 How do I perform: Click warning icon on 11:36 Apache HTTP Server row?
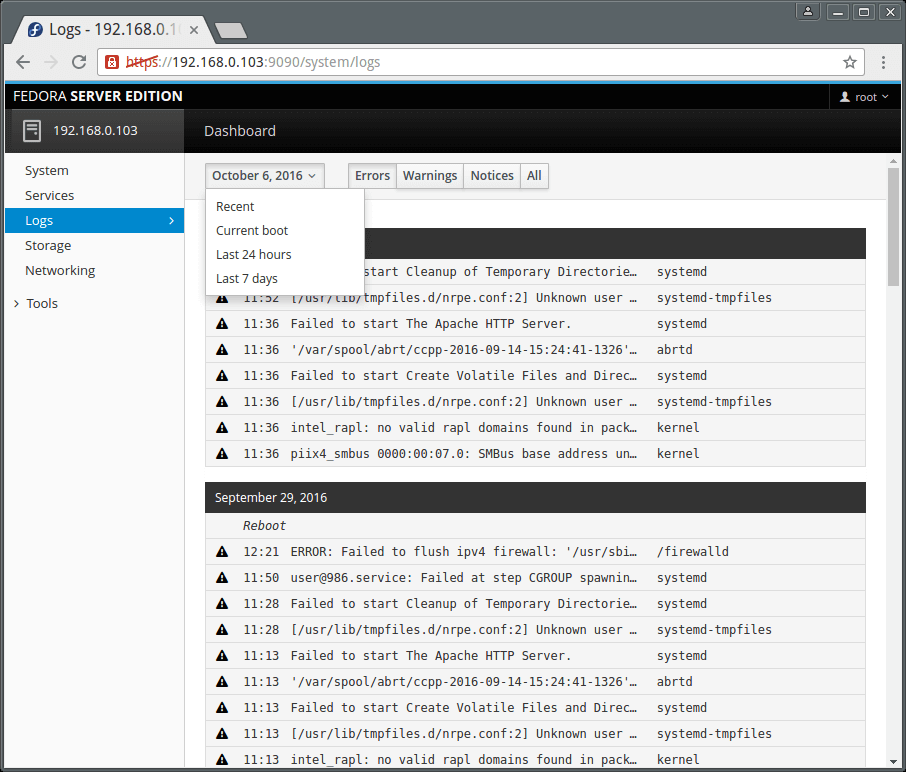click(222, 324)
